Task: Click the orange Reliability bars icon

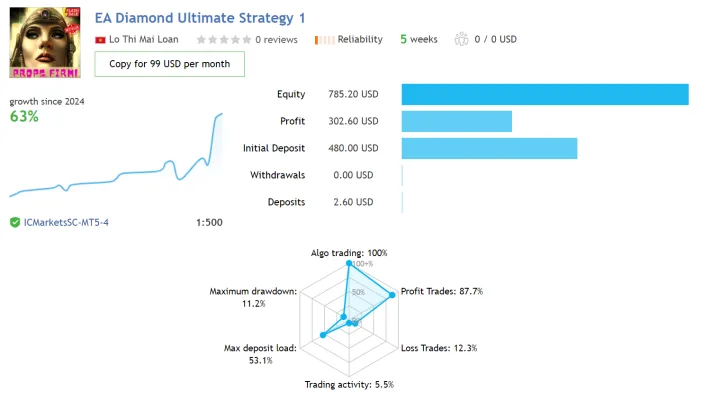Action: 324,40
